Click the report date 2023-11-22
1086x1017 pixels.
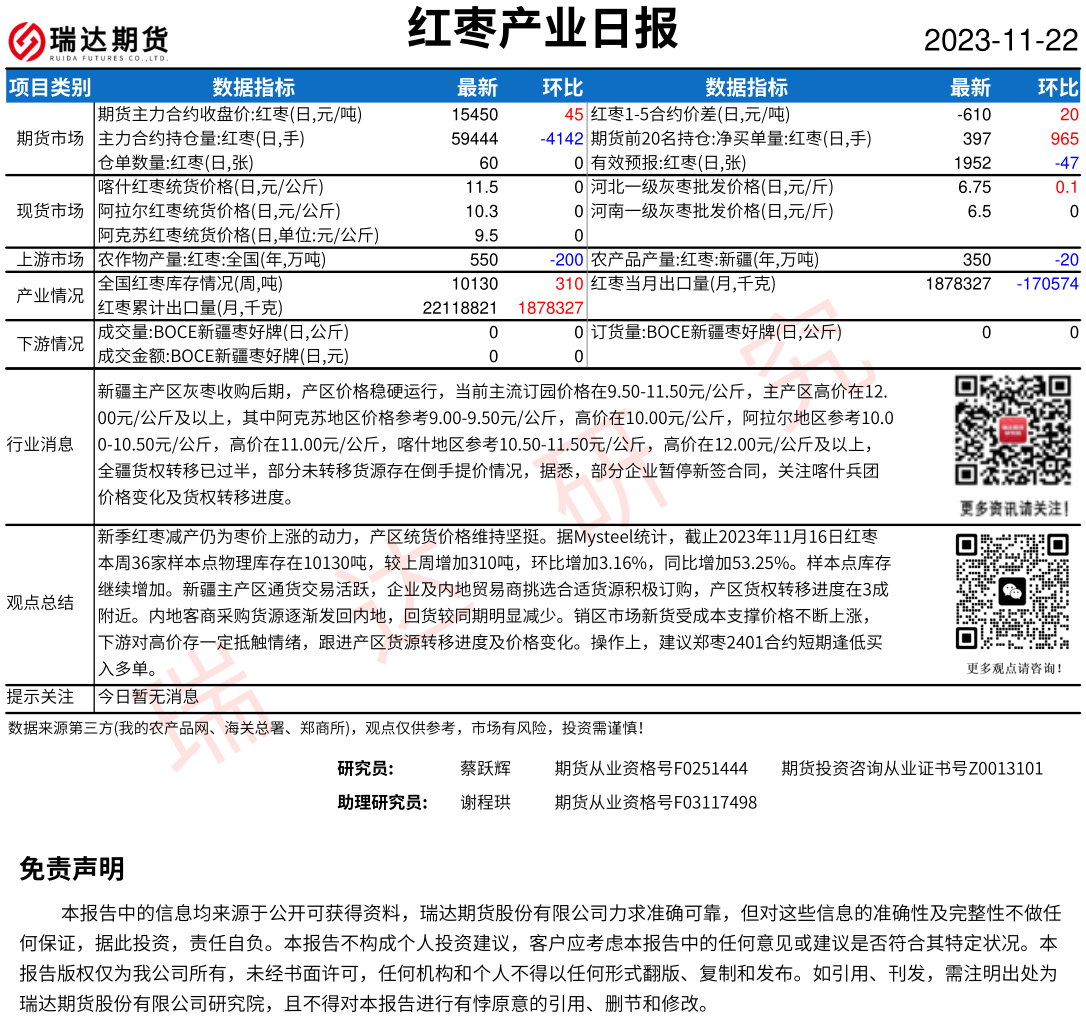click(1001, 41)
